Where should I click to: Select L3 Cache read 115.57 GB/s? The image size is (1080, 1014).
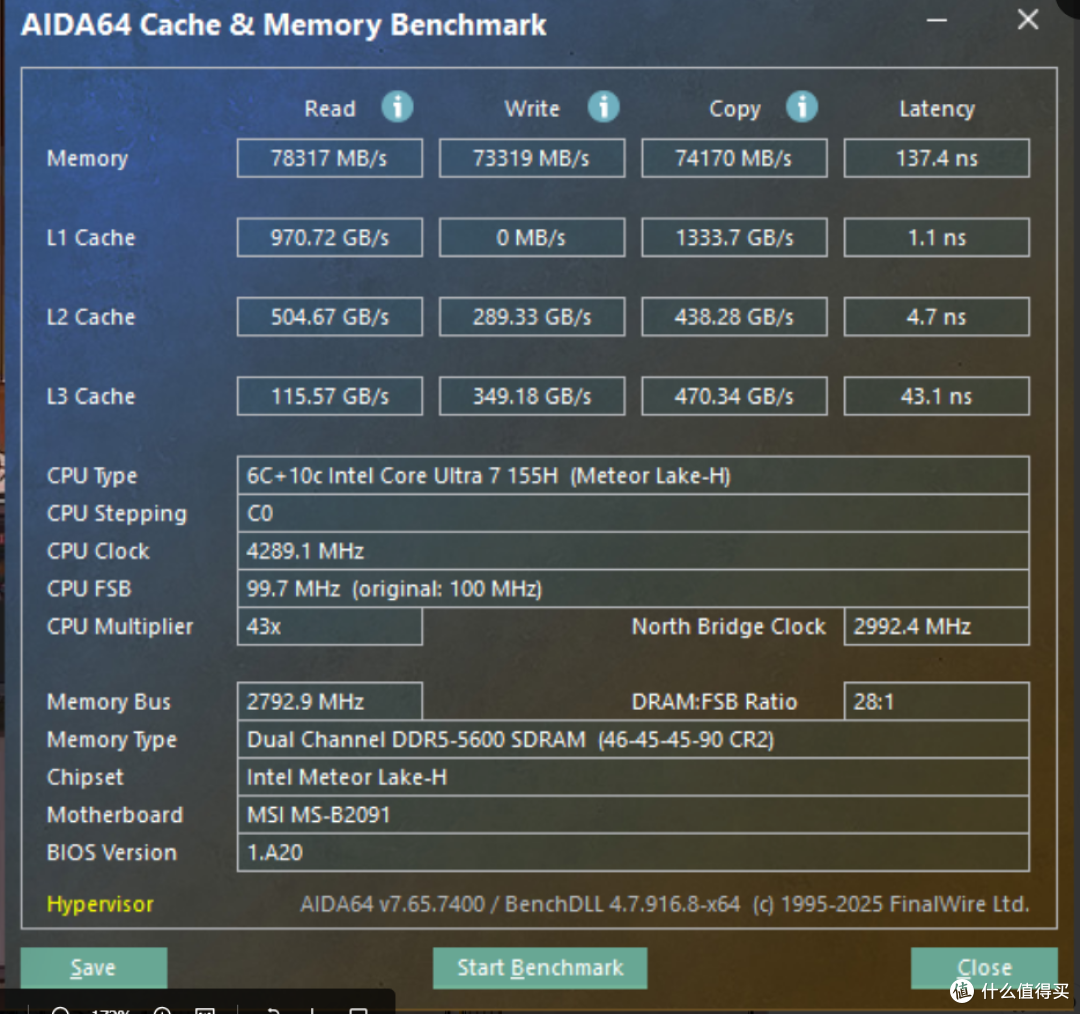(330, 396)
